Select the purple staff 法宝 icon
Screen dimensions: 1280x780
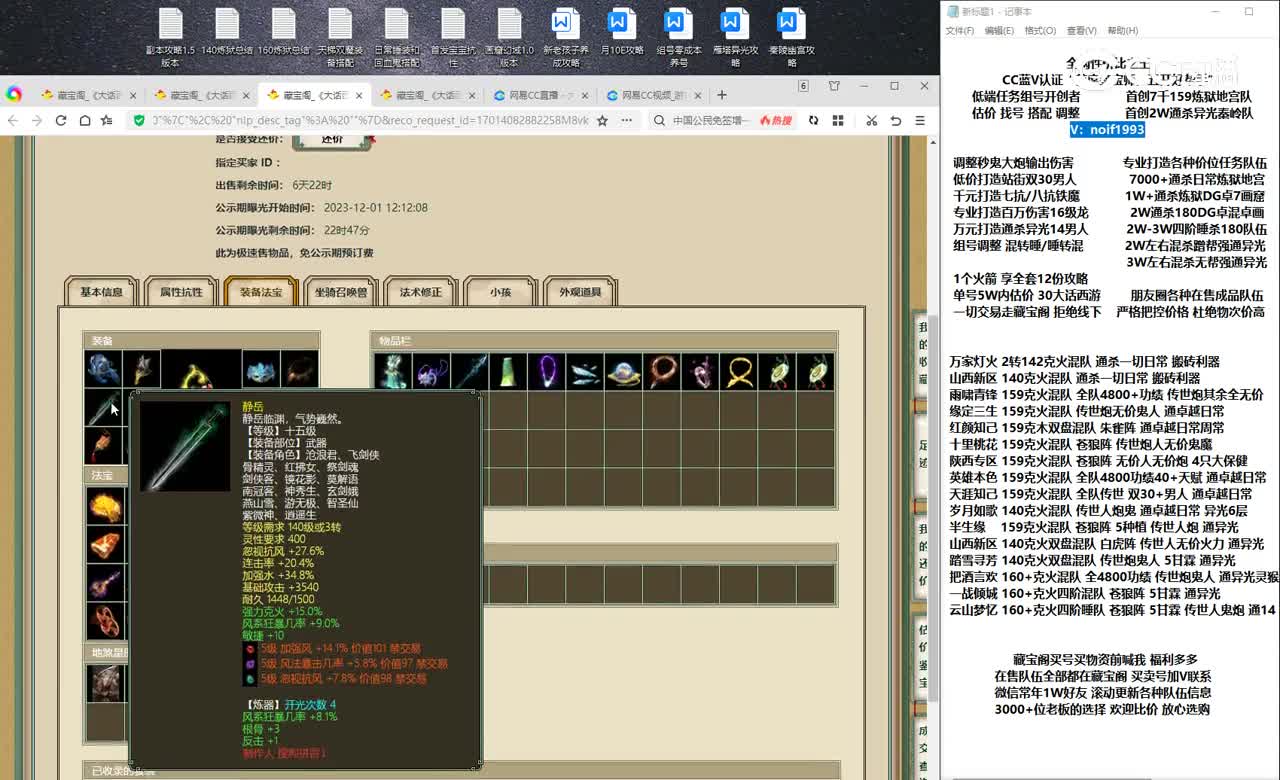click(105, 583)
